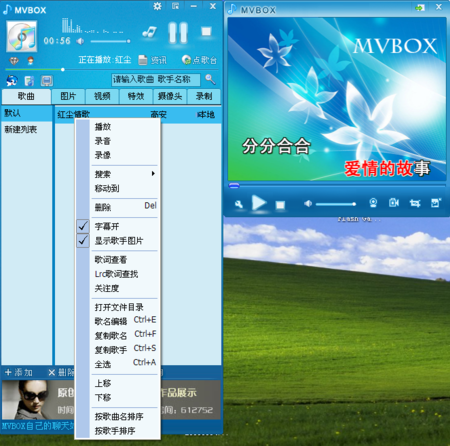The height and width of the screenshot is (446, 450).
Task: Click the monitor screen icon in toolbar
Action: pyautogui.click(x=47, y=81)
